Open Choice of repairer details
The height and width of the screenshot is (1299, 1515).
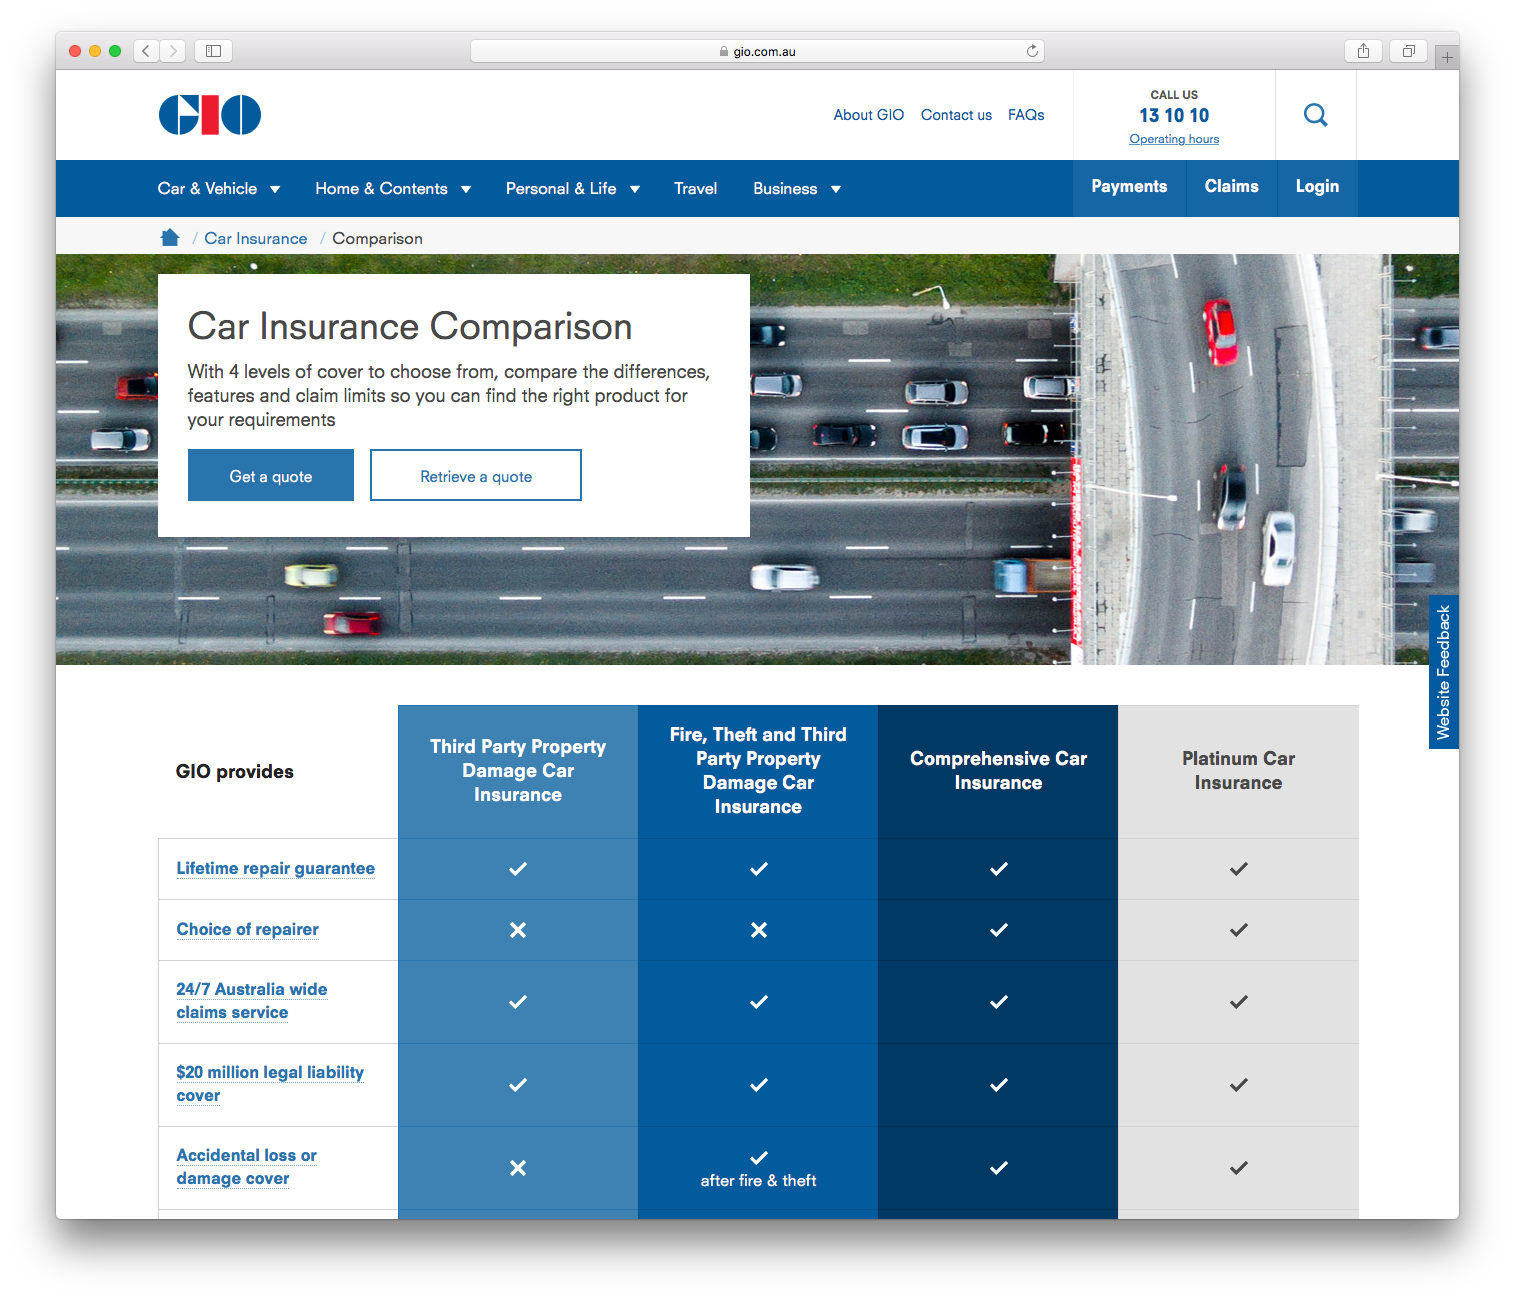(248, 929)
